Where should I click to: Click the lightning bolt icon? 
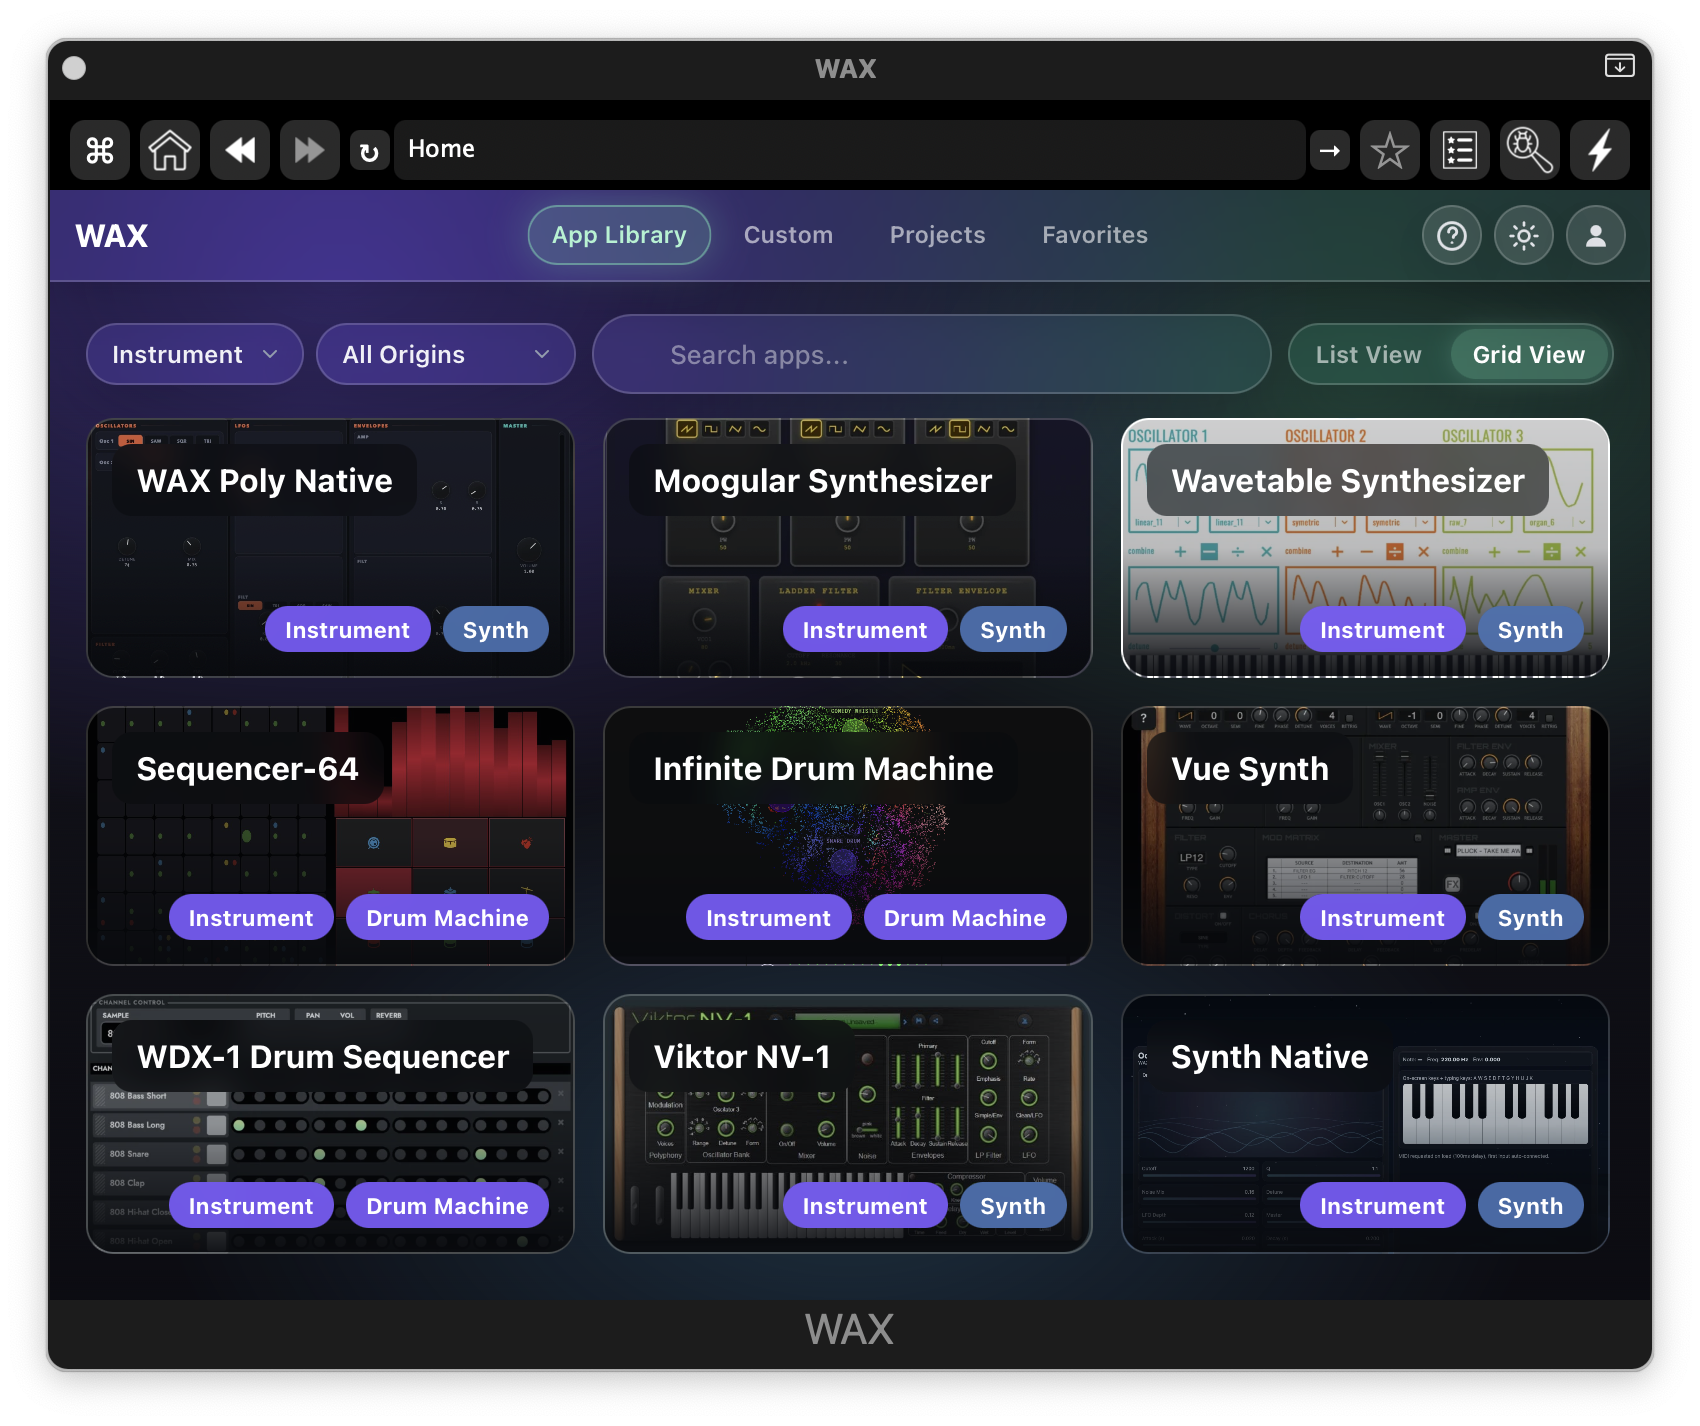point(1600,150)
